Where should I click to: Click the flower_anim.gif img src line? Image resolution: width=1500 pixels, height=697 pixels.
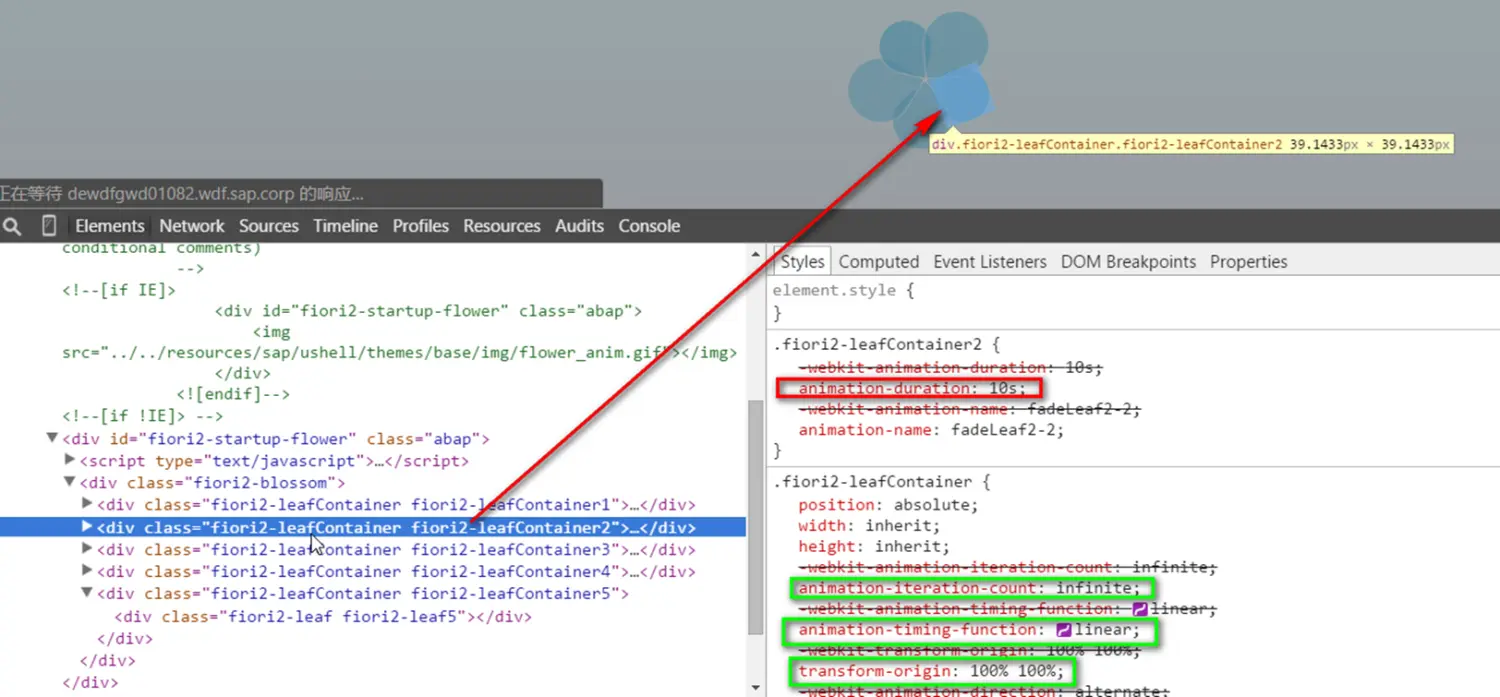point(399,353)
